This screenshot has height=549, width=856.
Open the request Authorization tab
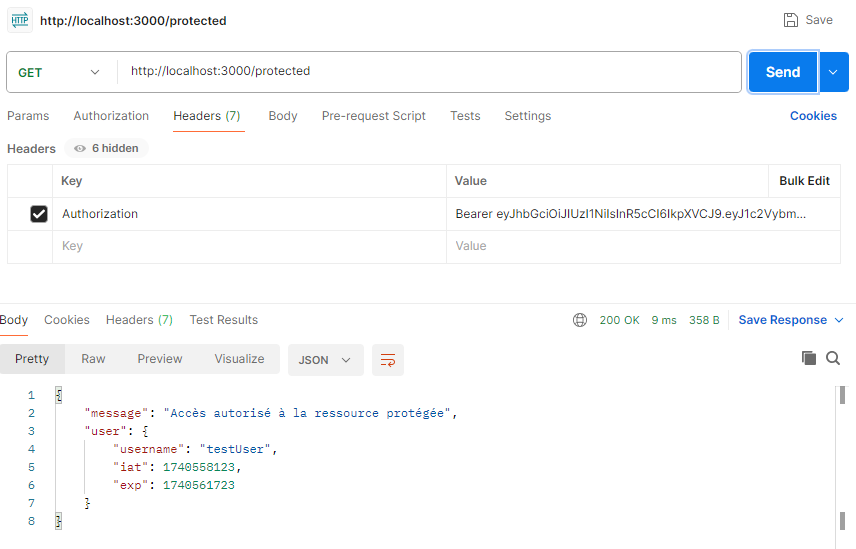coord(111,116)
